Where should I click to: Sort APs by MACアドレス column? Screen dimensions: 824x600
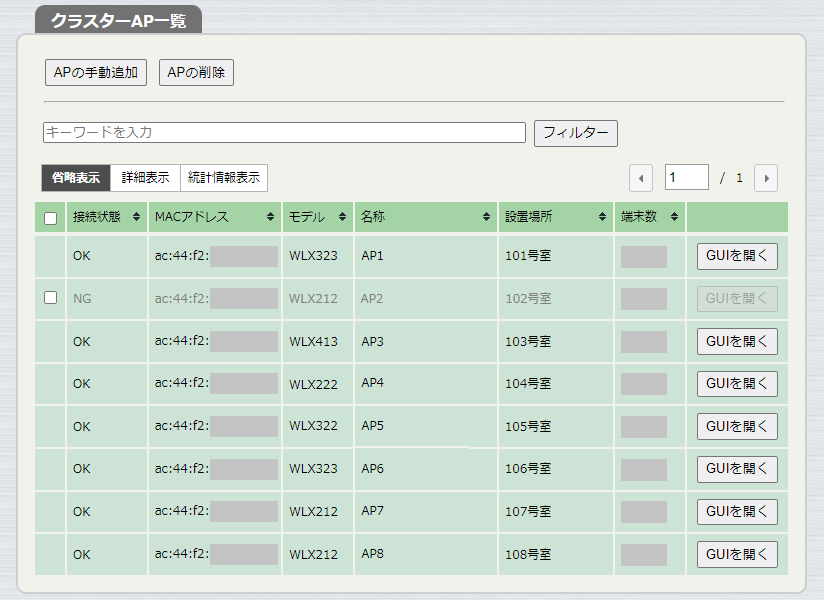coord(270,217)
